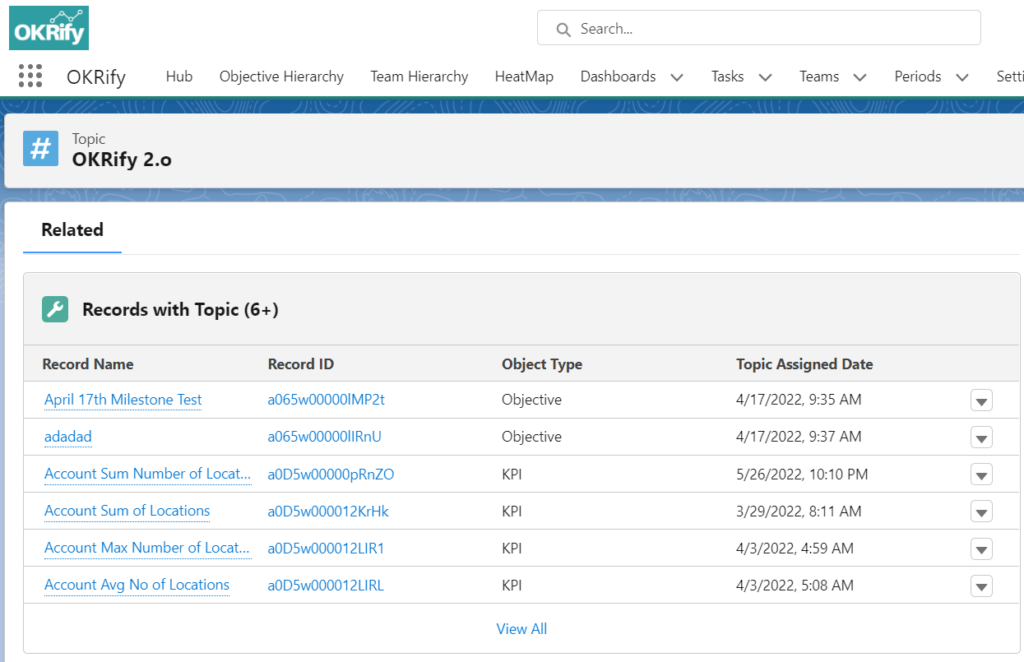Open the HeatMap view
The image size is (1024, 662).
click(x=524, y=76)
